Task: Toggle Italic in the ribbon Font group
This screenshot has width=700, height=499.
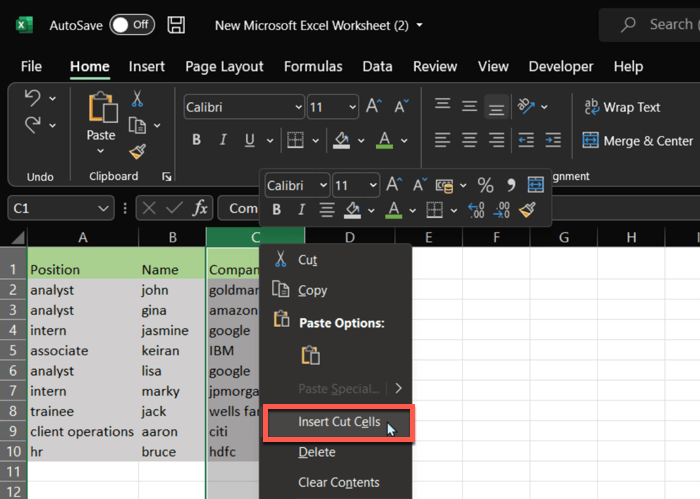Action: pos(224,140)
